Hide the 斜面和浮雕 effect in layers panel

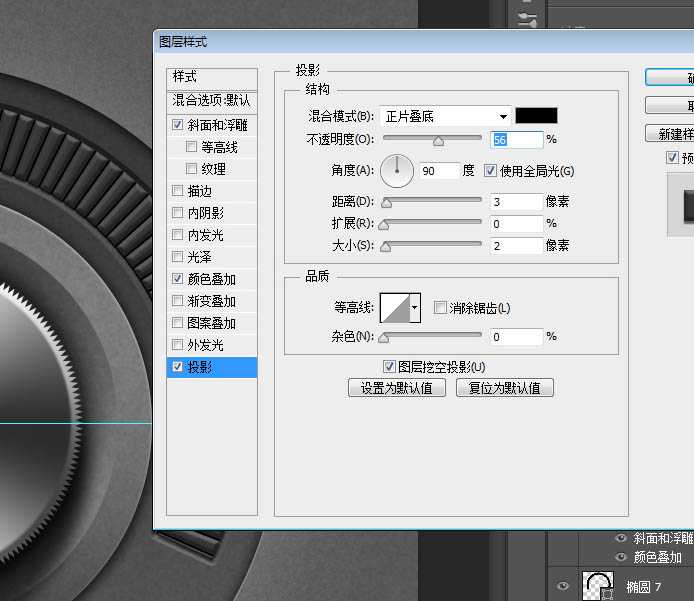[x=621, y=538]
